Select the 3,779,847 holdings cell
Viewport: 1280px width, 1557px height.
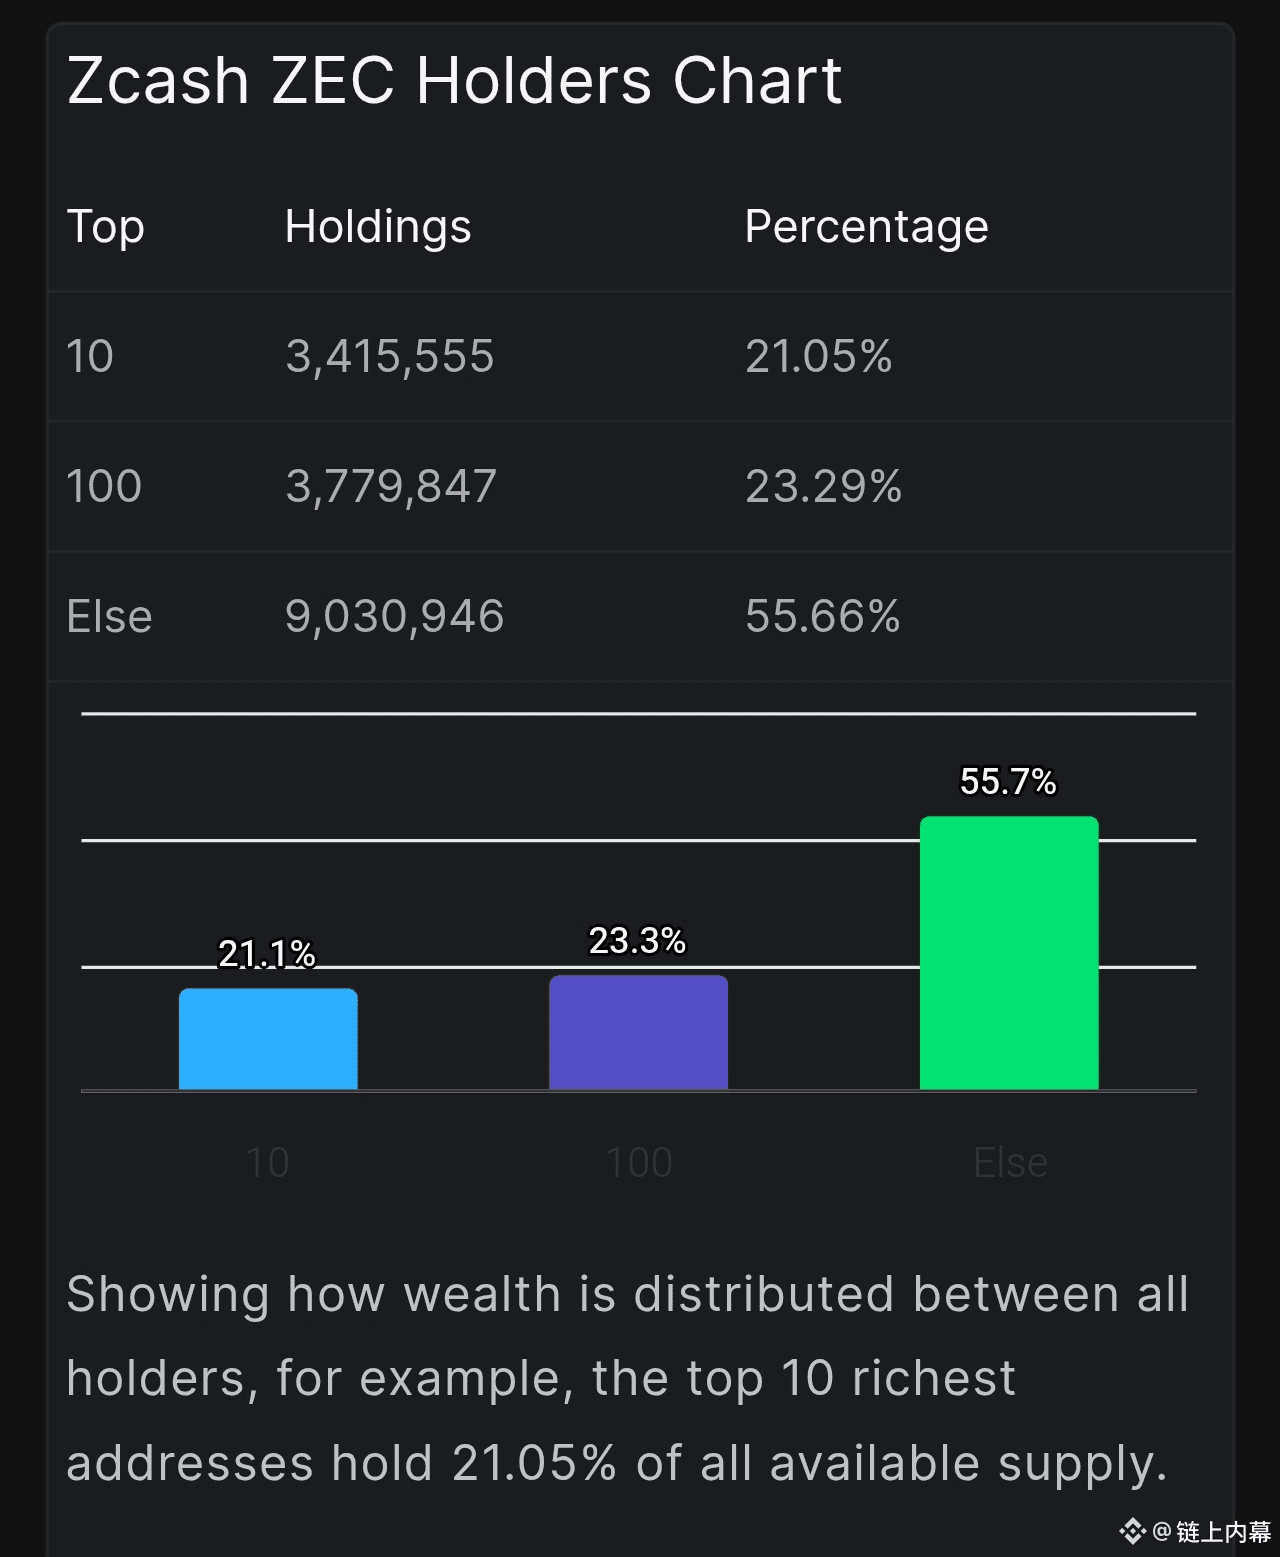coord(391,487)
